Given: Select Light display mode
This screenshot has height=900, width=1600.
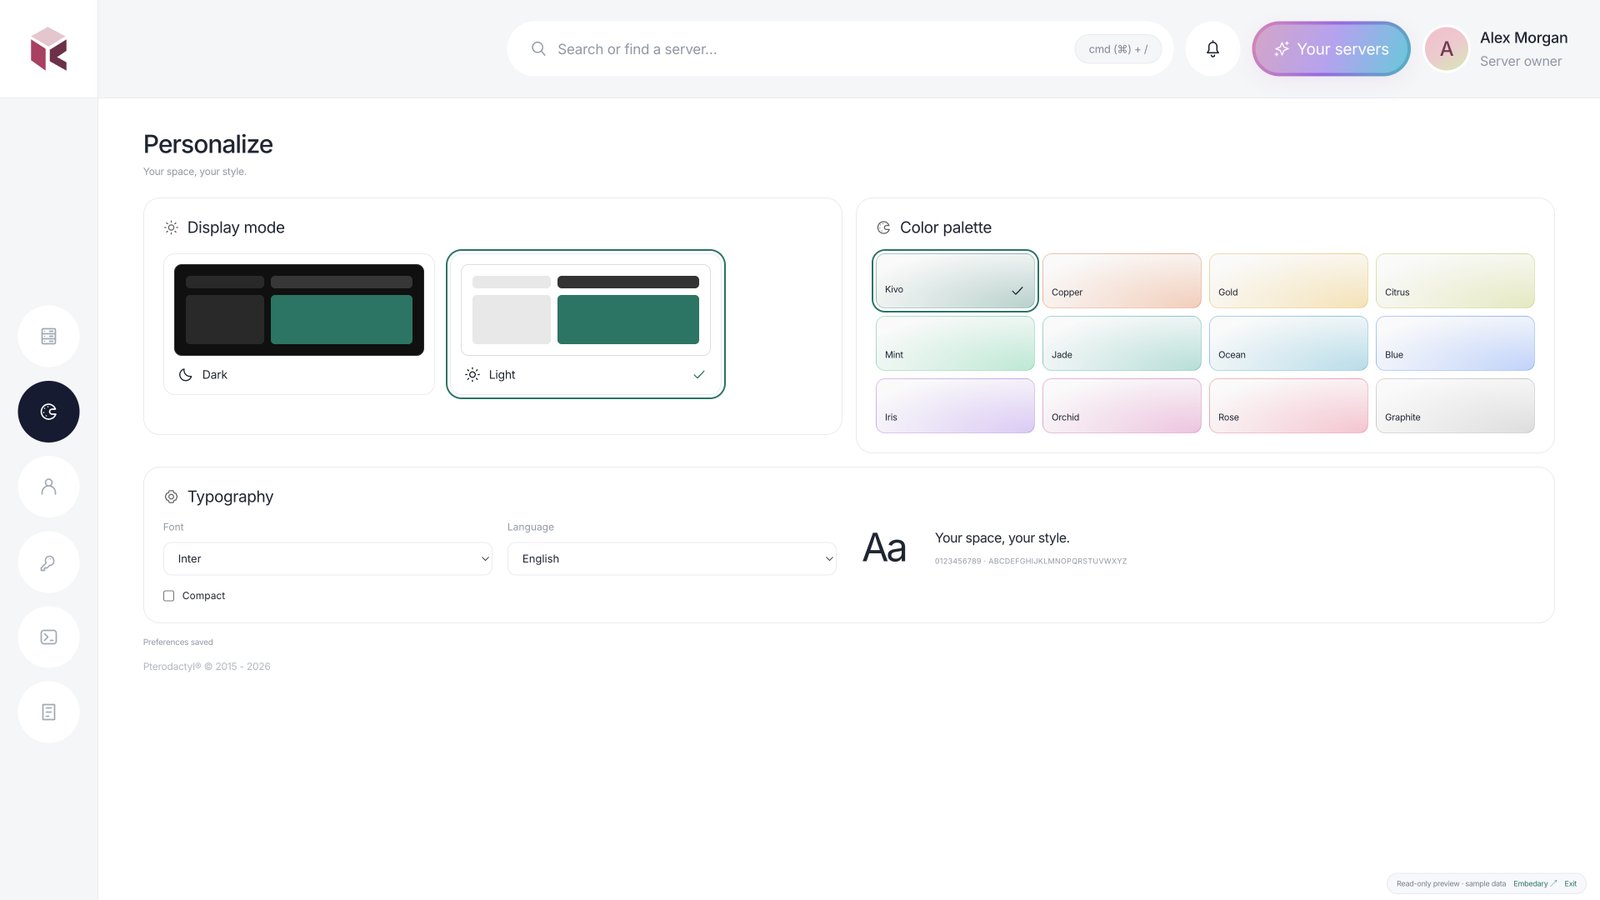Looking at the screenshot, I should coord(586,324).
